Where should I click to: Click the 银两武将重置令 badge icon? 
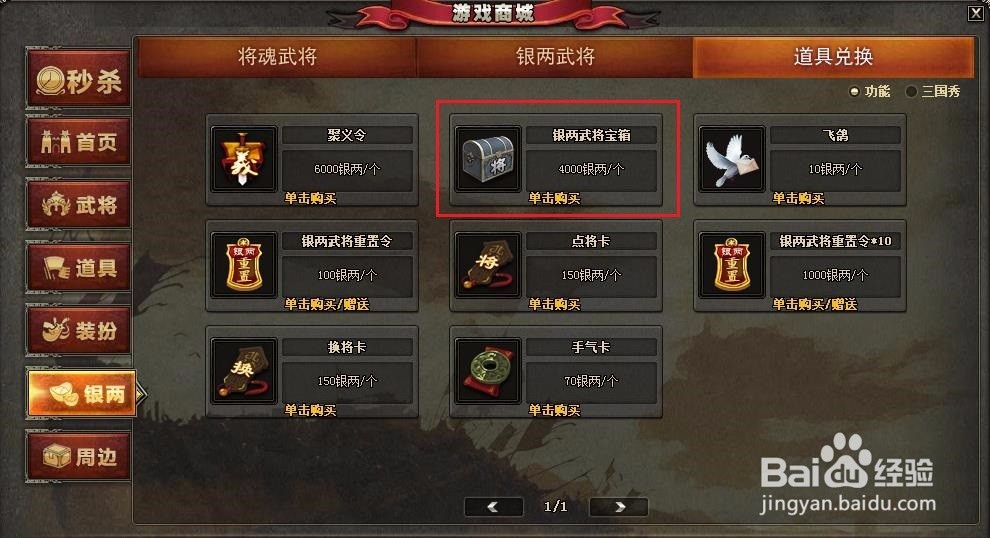[x=244, y=265]
